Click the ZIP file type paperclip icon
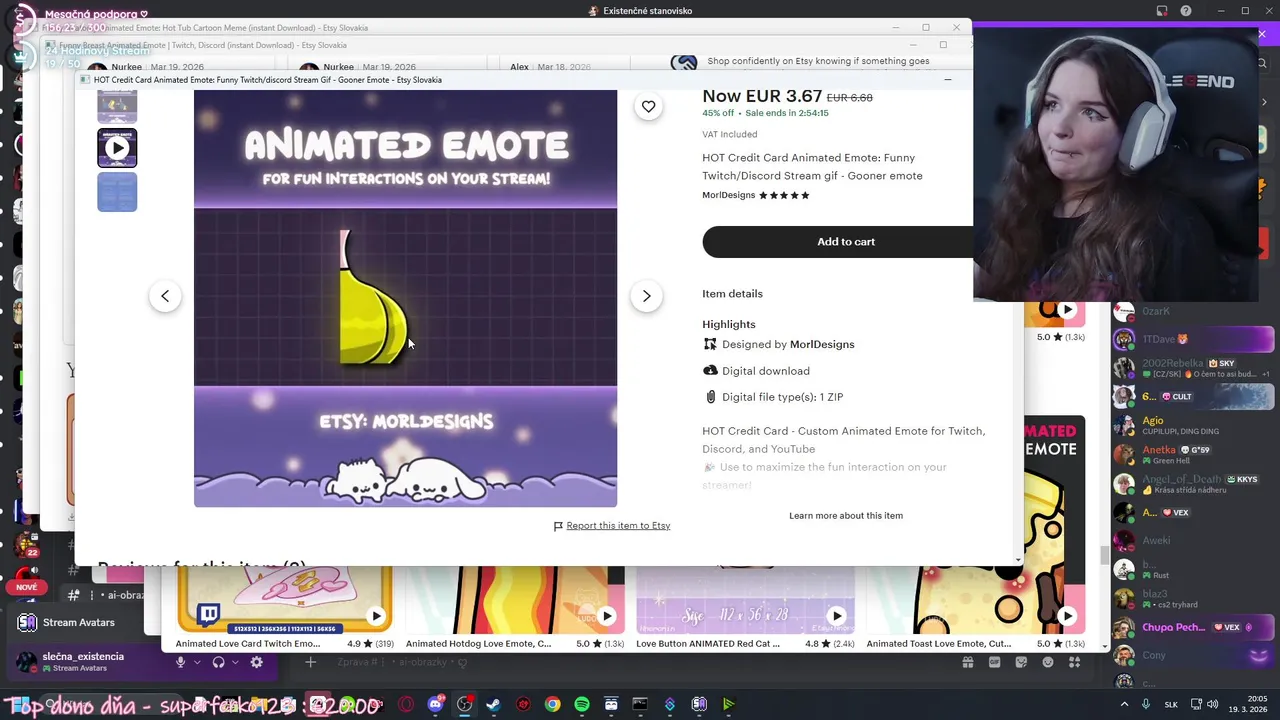1280x720 pixels. [710, 397]
